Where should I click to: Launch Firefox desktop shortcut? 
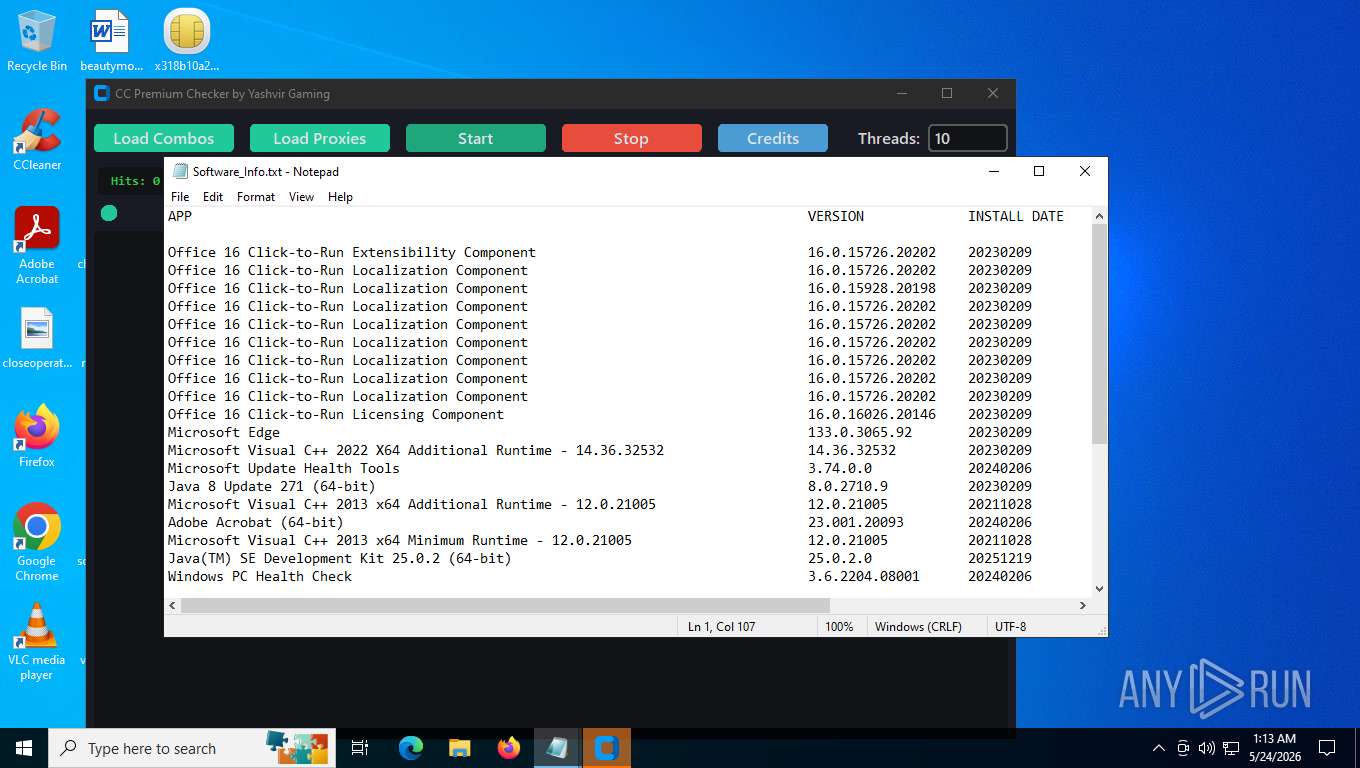[x=37, y=437]
